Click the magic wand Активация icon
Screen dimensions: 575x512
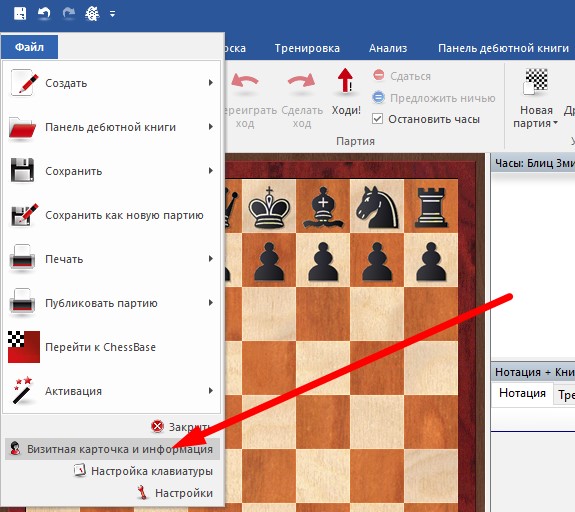23,390
